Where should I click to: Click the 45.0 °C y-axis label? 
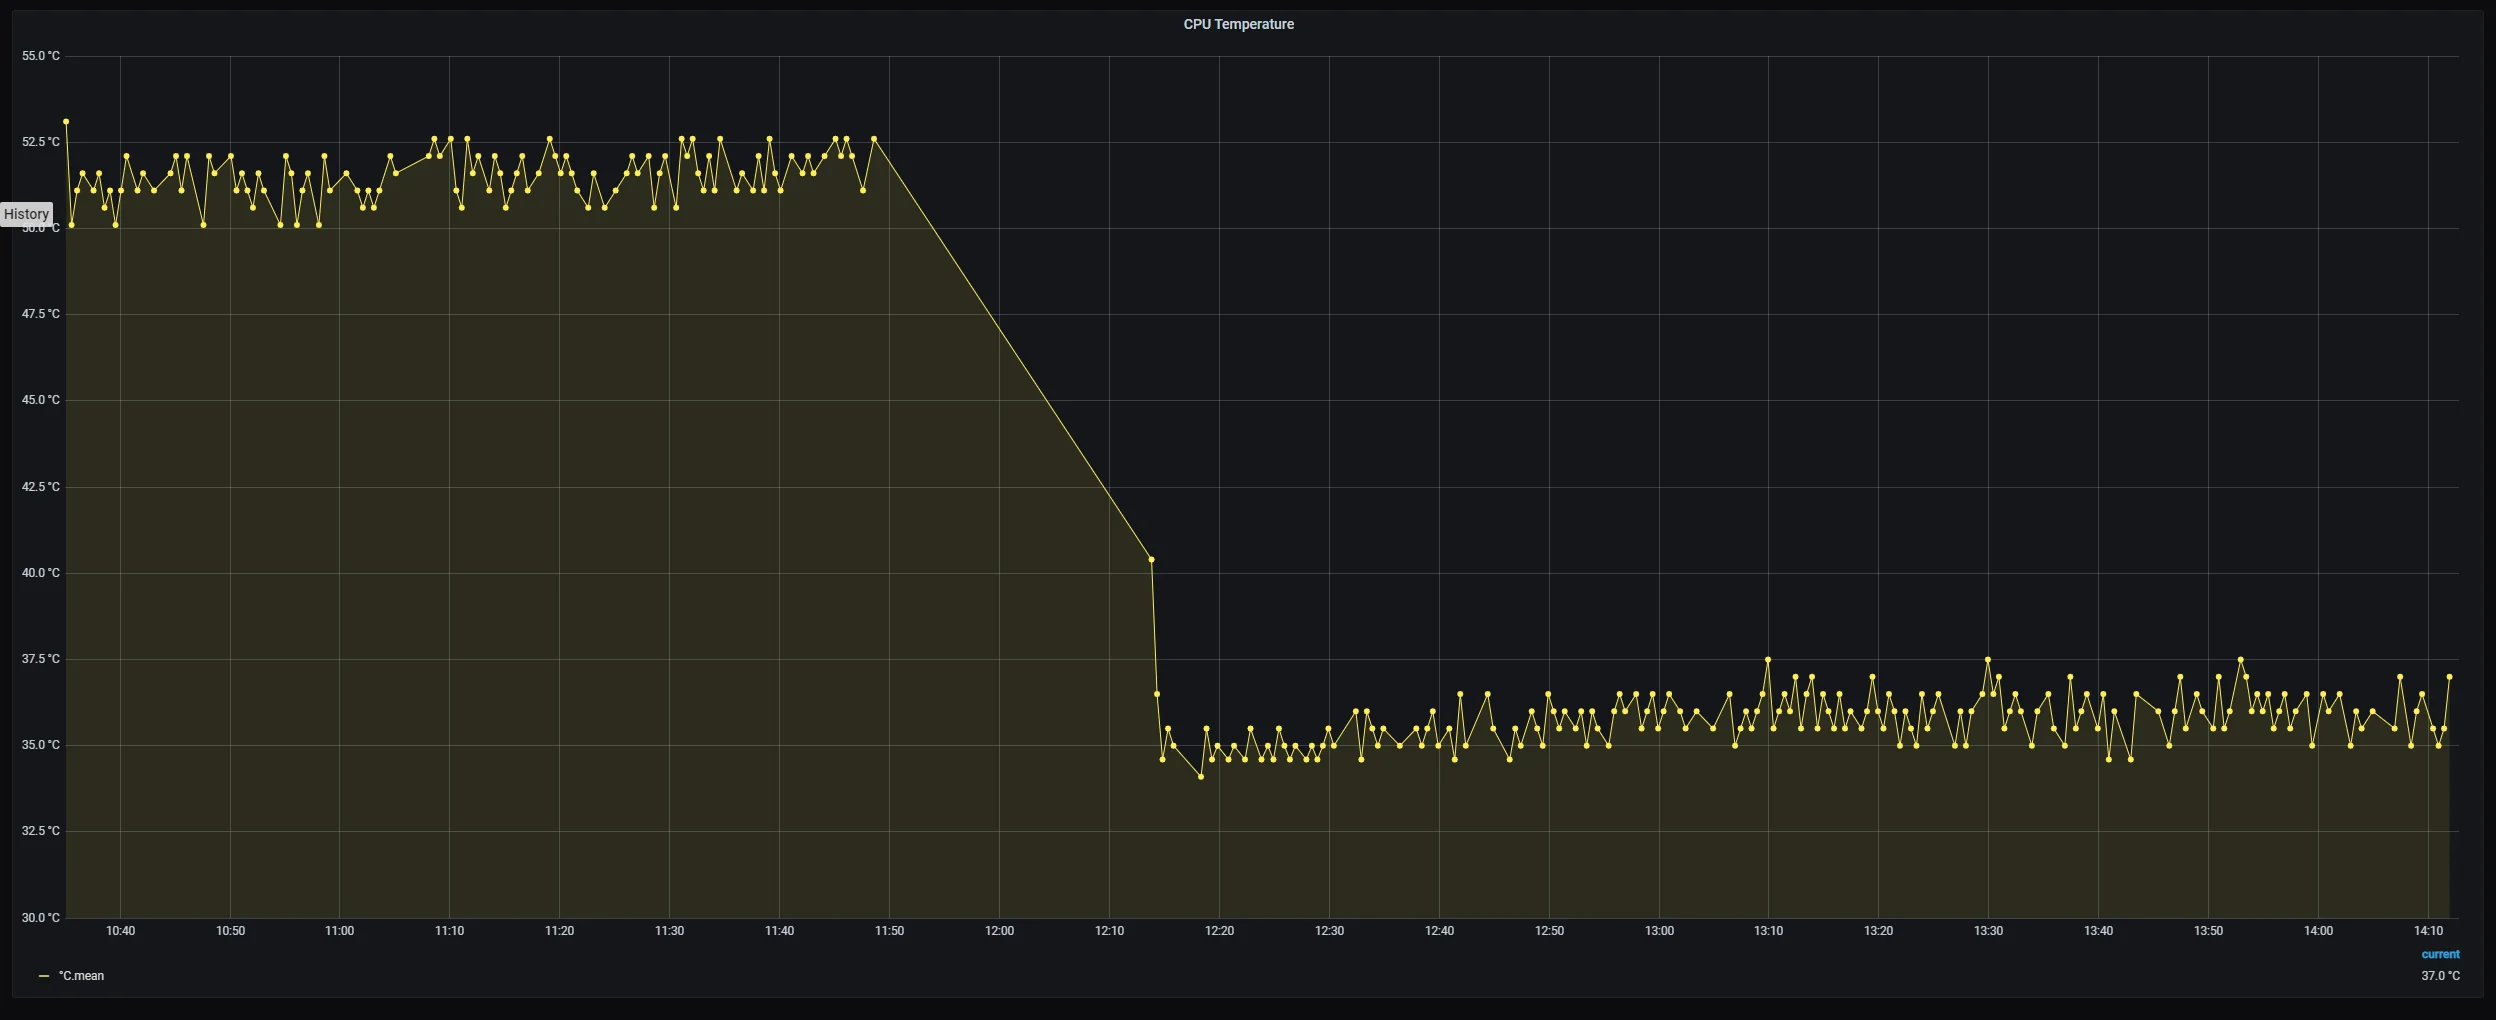pos(41,400)
